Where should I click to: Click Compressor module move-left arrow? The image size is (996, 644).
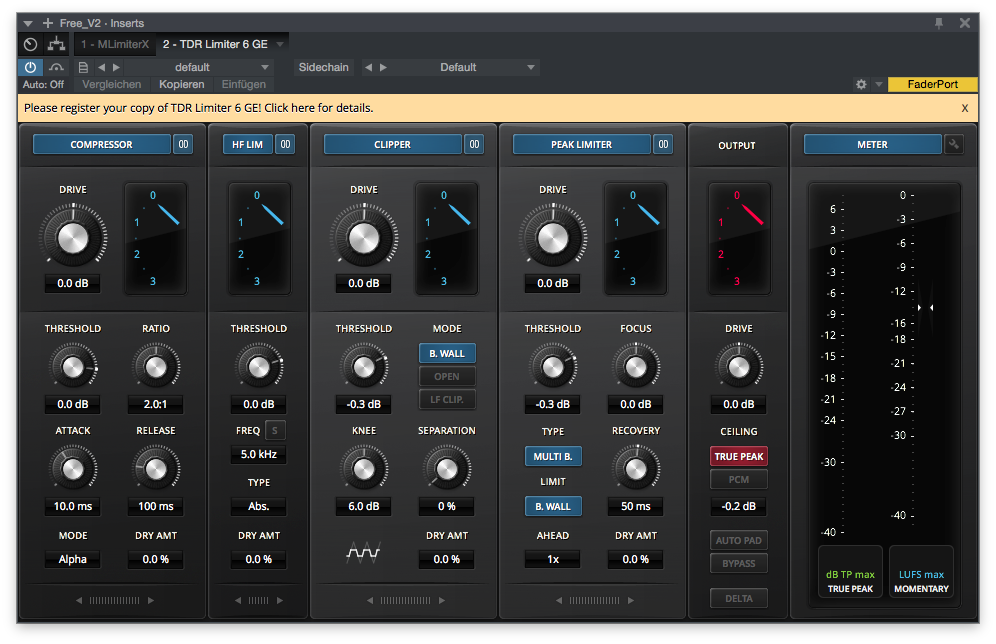[x=79, y=600]
